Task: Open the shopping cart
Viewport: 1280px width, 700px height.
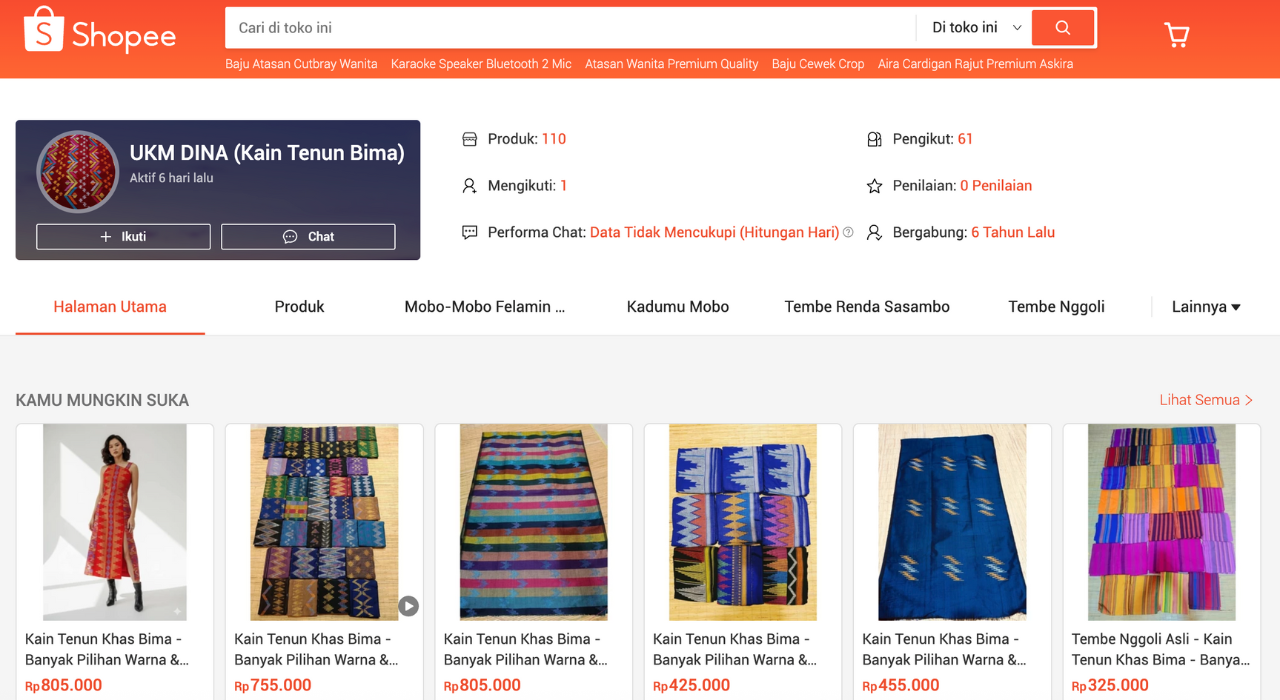Action: (x=1177, y=35)
